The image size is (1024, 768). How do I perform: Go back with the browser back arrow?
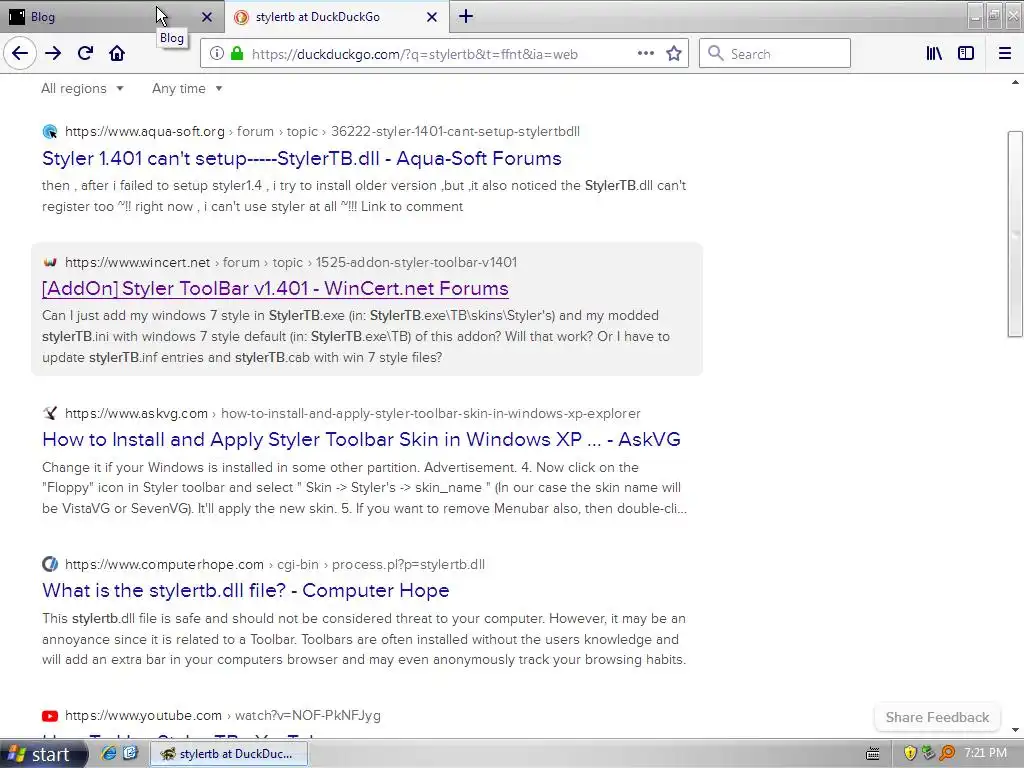(x=20, y=53)
